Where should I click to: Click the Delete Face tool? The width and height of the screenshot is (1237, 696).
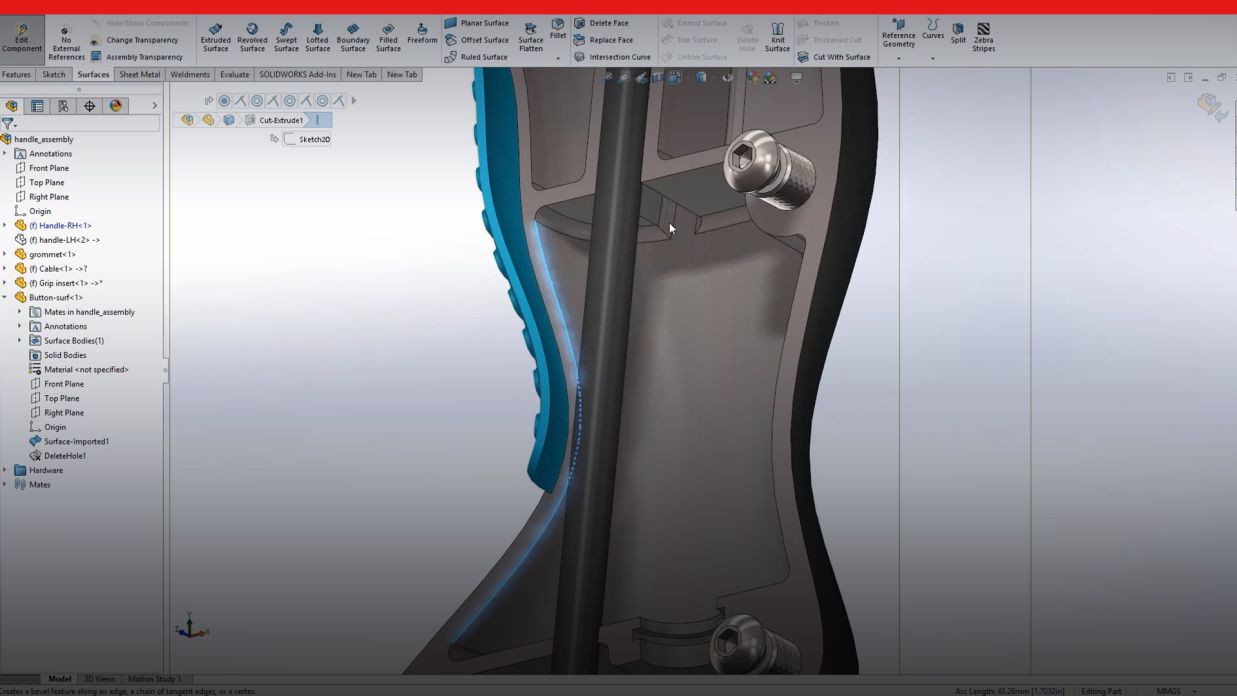point(601,23)
